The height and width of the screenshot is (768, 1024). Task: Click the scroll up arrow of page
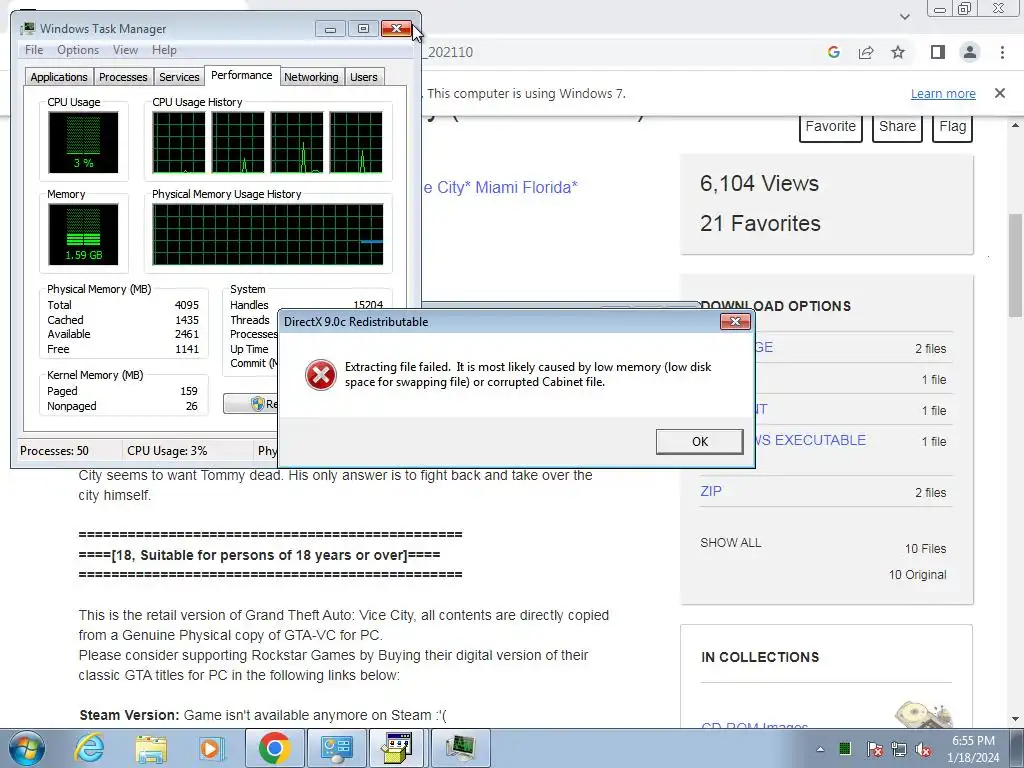(1016, 125)
